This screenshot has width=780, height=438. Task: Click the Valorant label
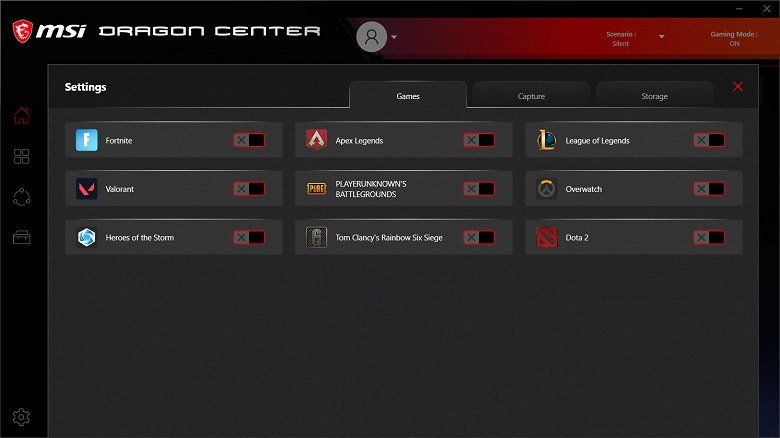tap(119, 189)
